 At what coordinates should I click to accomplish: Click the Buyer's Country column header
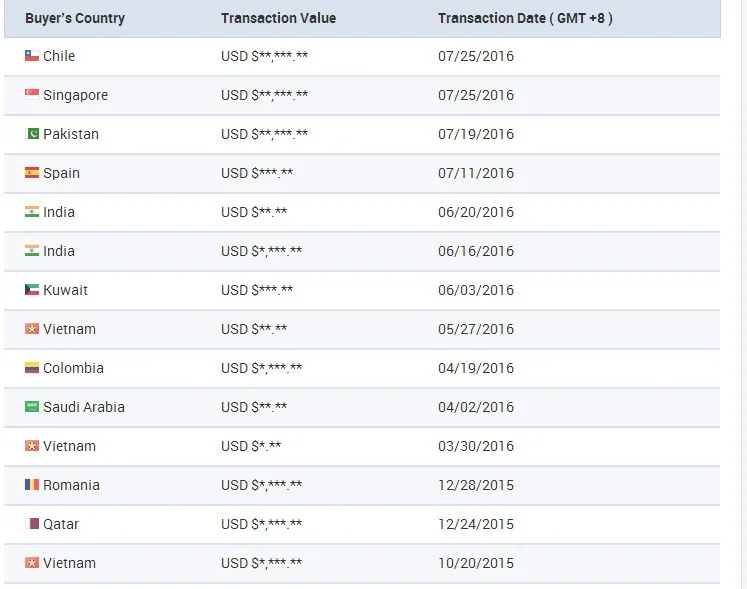click(x=75, y=18)
